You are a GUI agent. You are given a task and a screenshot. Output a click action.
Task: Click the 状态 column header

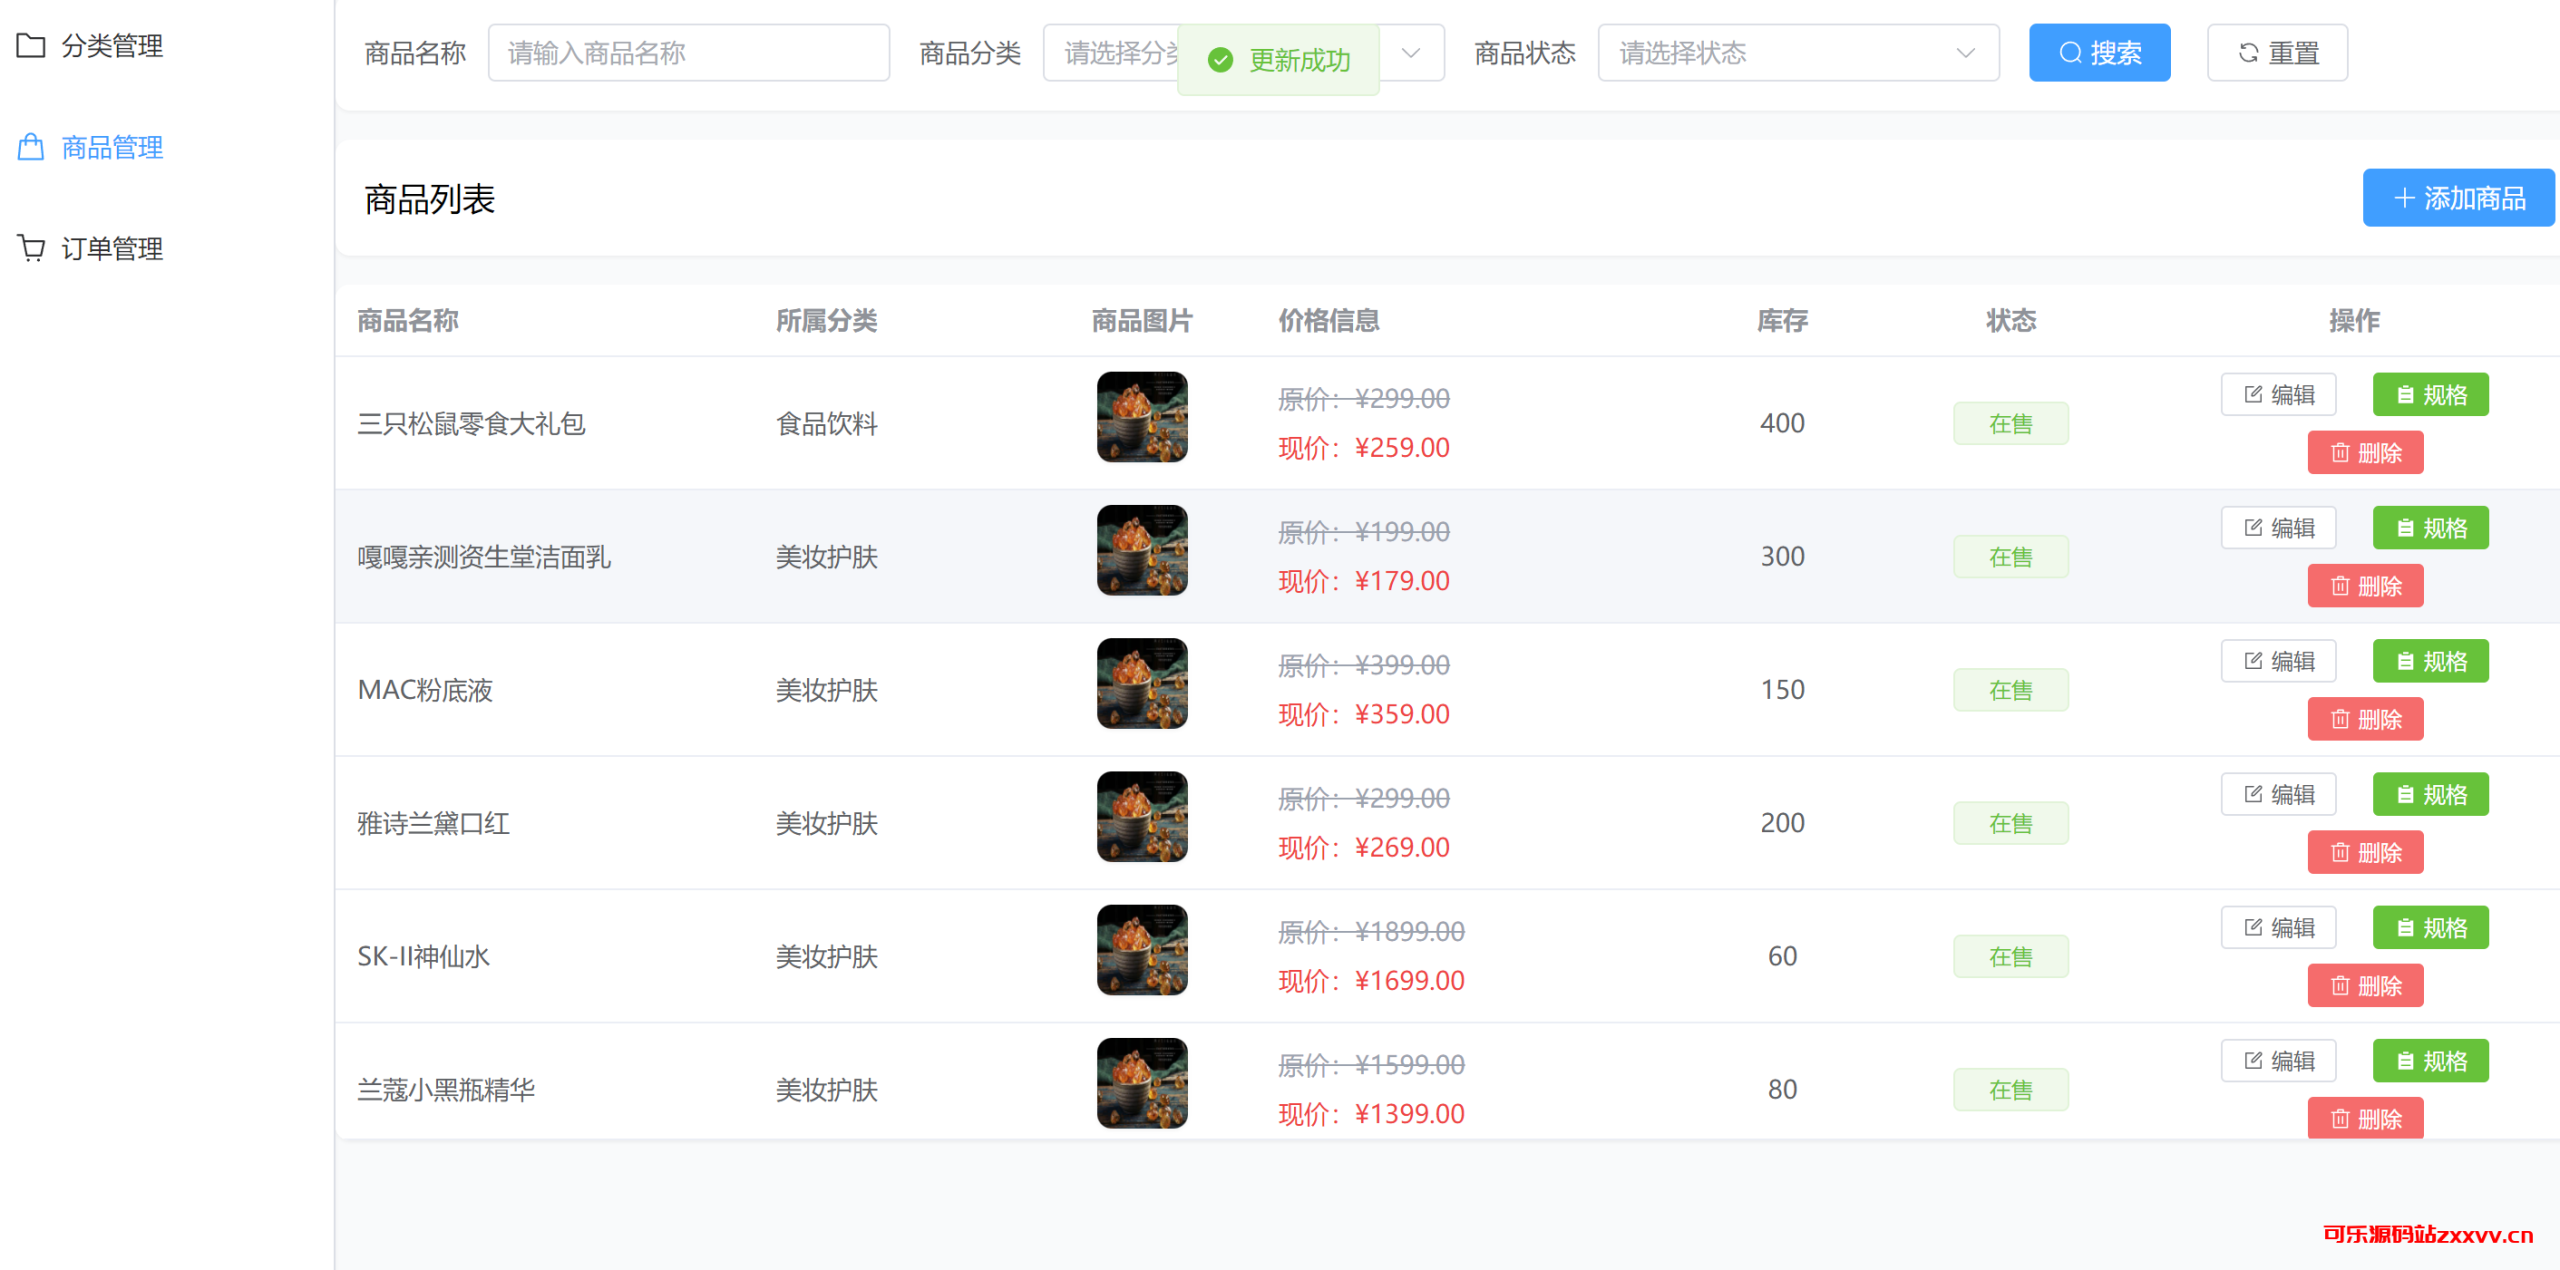(2010, 321)
